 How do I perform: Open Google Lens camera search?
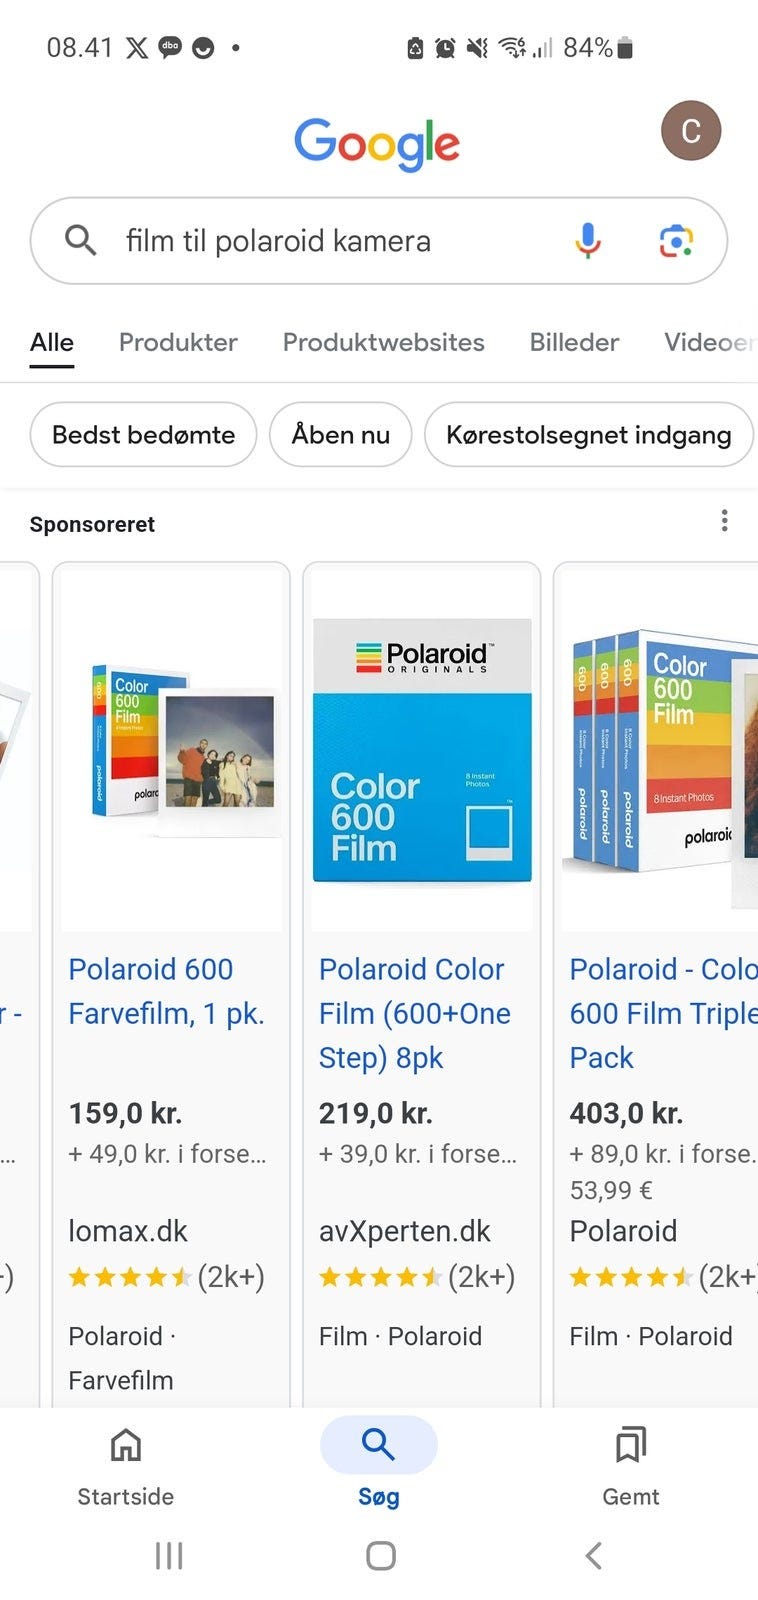pyautogui.click(x=676, y=241)
